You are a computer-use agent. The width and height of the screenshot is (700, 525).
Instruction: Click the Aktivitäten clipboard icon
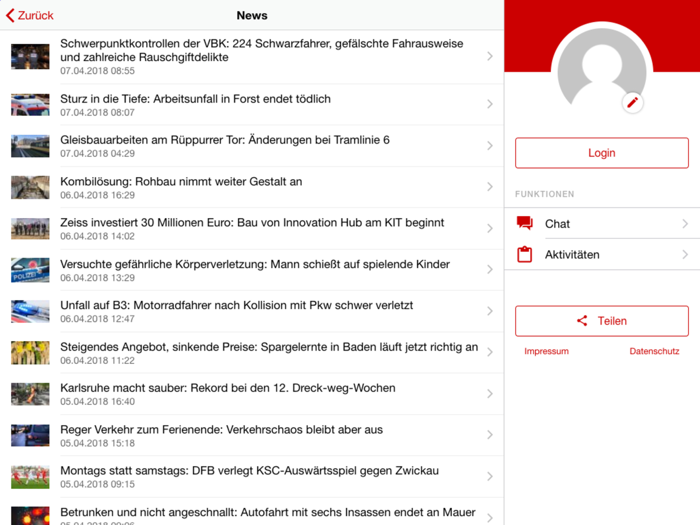point(525,254)
